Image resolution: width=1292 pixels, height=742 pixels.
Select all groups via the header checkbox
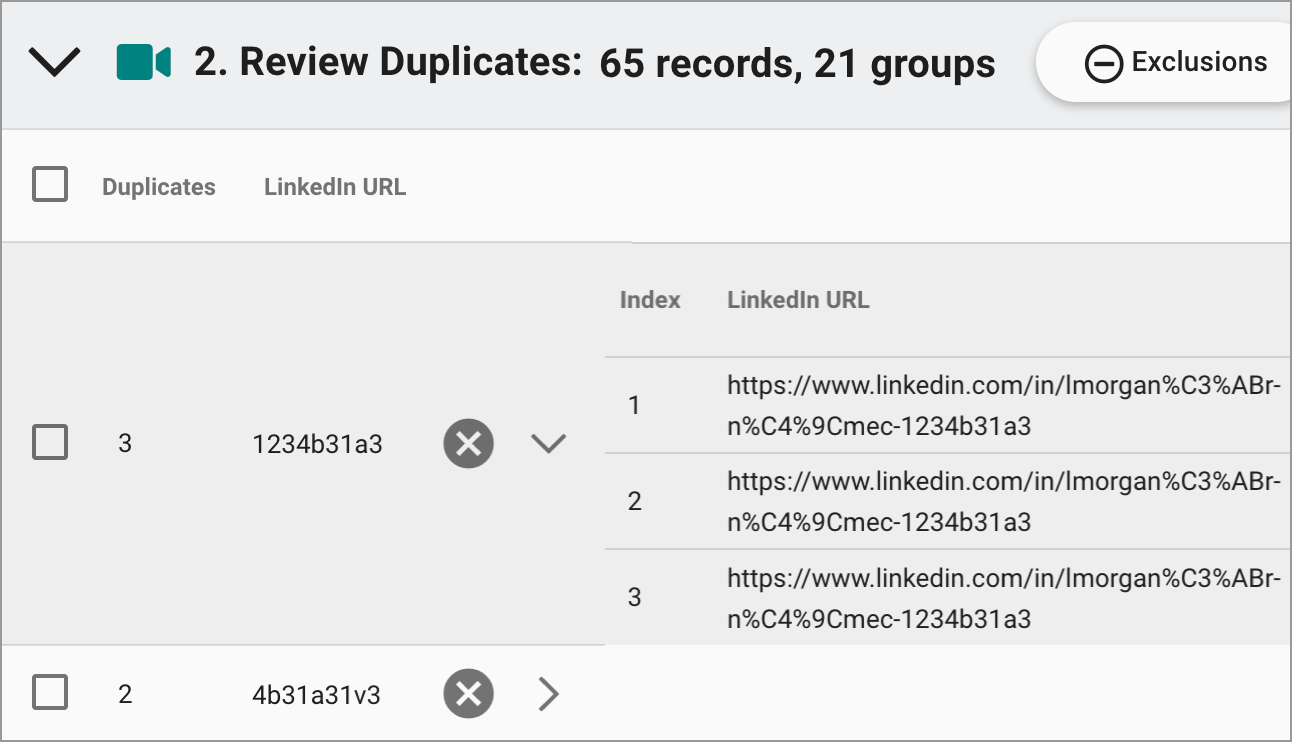point(49,185)
